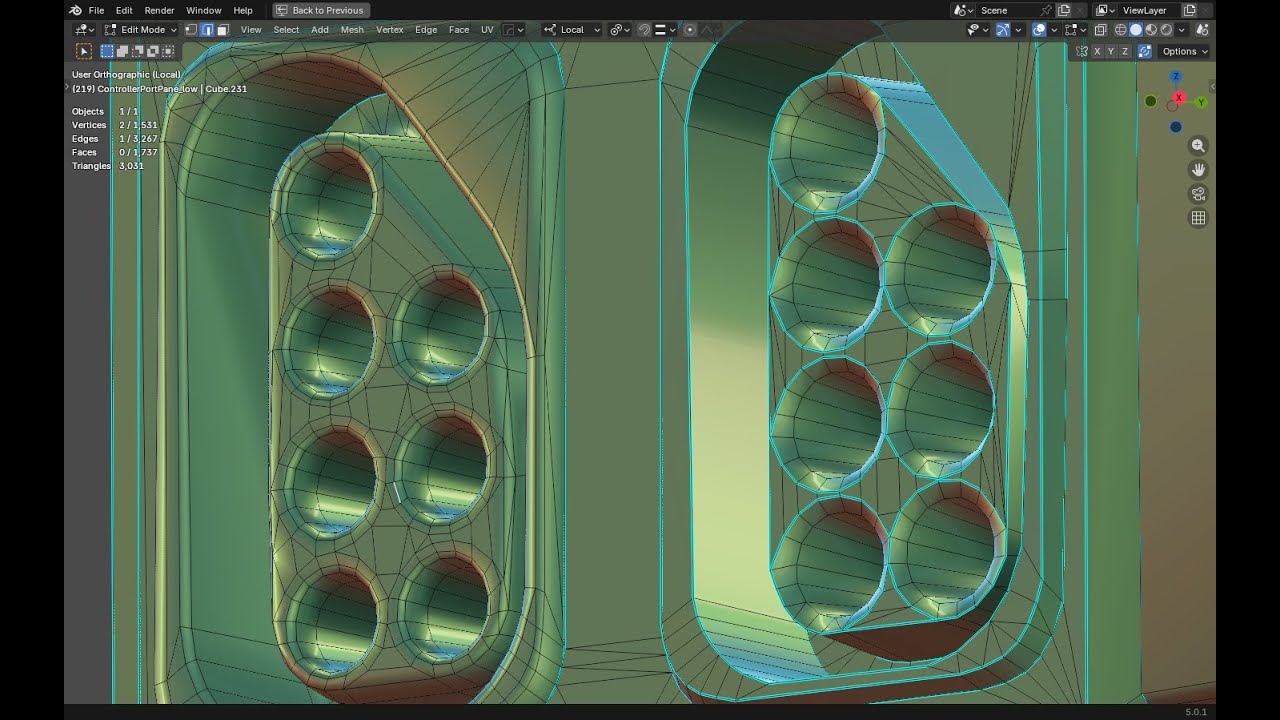Image resolution: width=1280 pixels, height=720 pixels.
Task: Add a new view layer
Action: coord(1189,10)
